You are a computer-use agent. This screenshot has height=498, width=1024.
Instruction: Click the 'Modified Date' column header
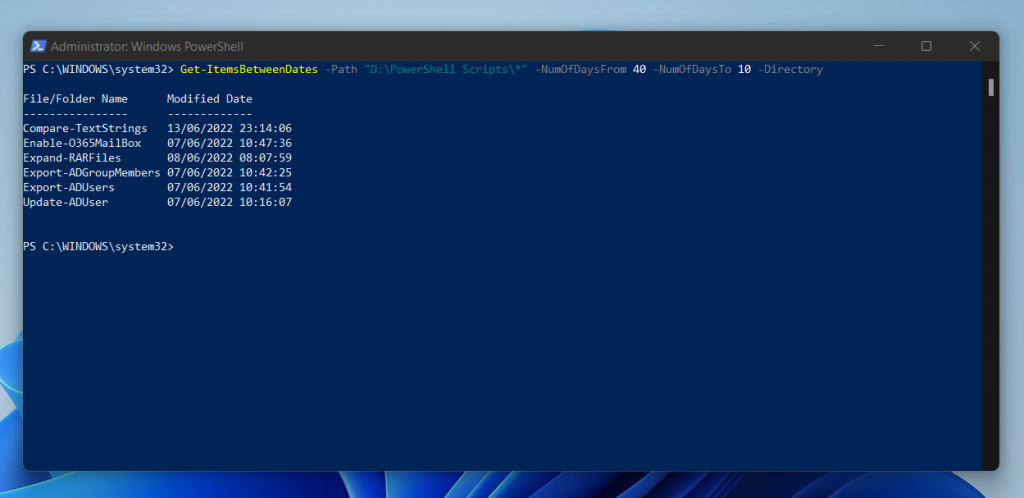210,99
